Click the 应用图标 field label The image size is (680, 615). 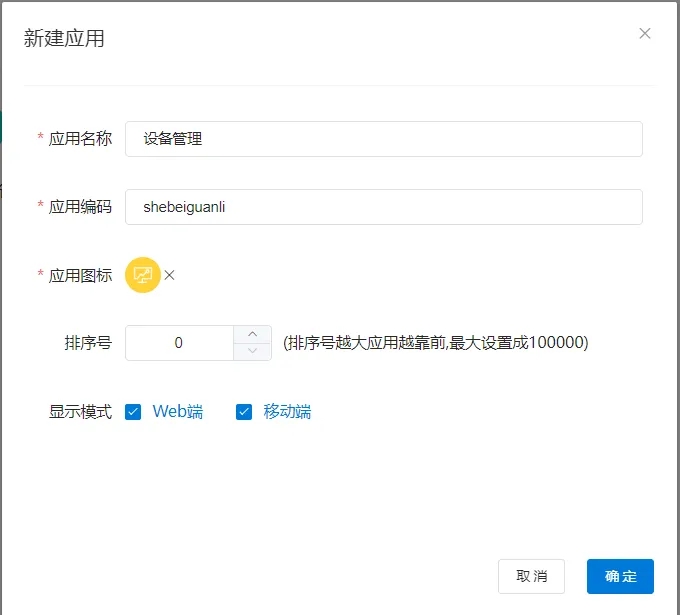pos(80,275)
